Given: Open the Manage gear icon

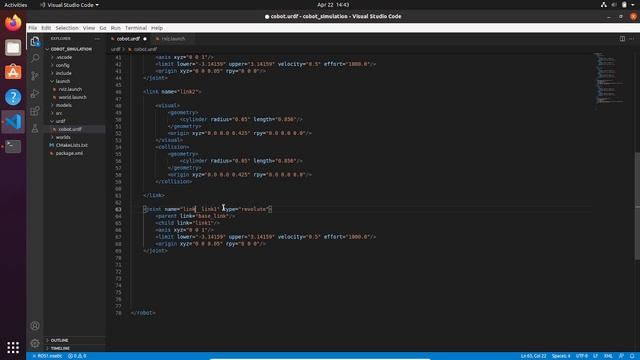Looking at the screenshot, I should pyautogui.click(x=35, y=343).
